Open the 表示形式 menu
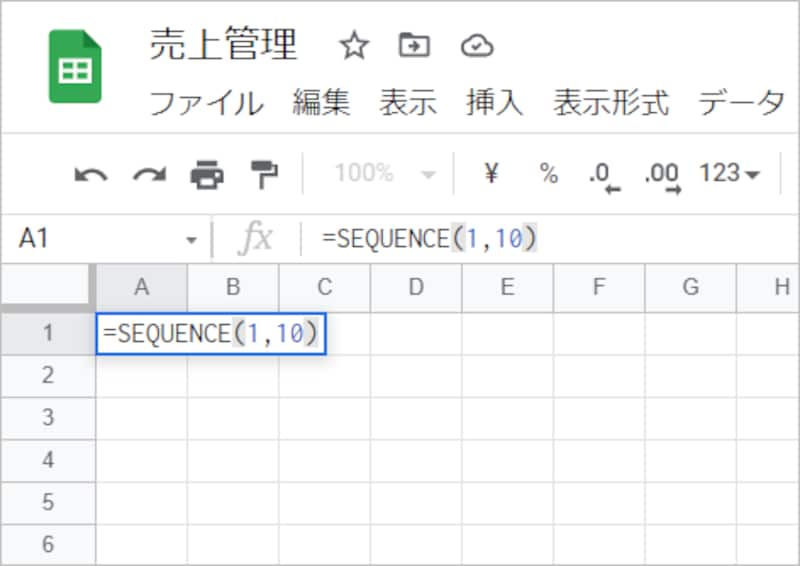800x566 pixels. click(611, 102)
